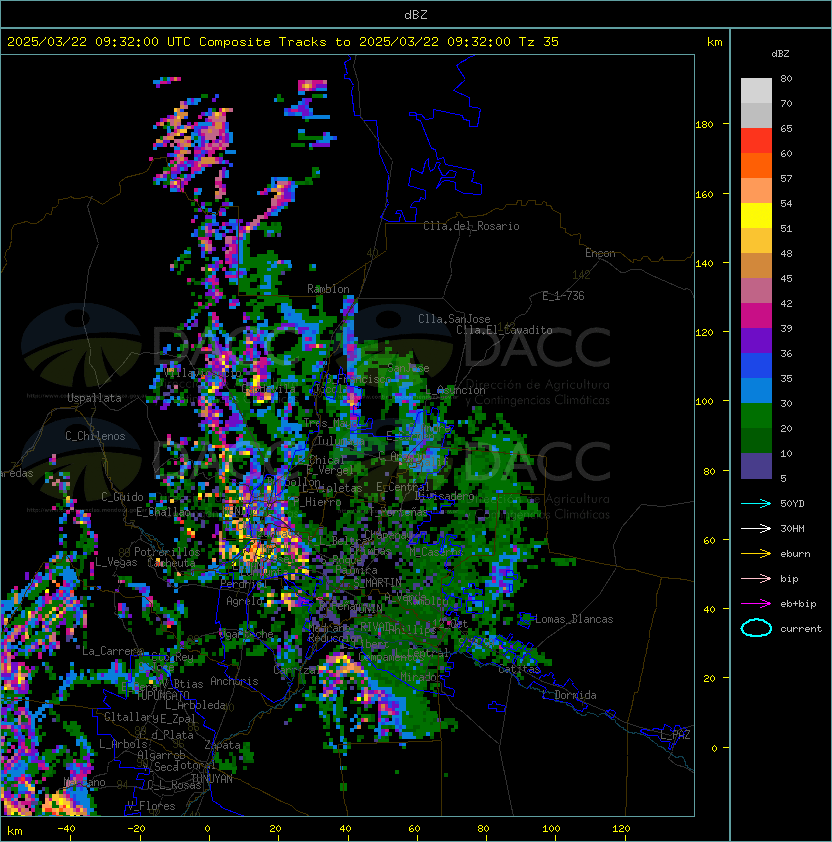Click the 'TUNUYAN' map label

coord(212,779)
